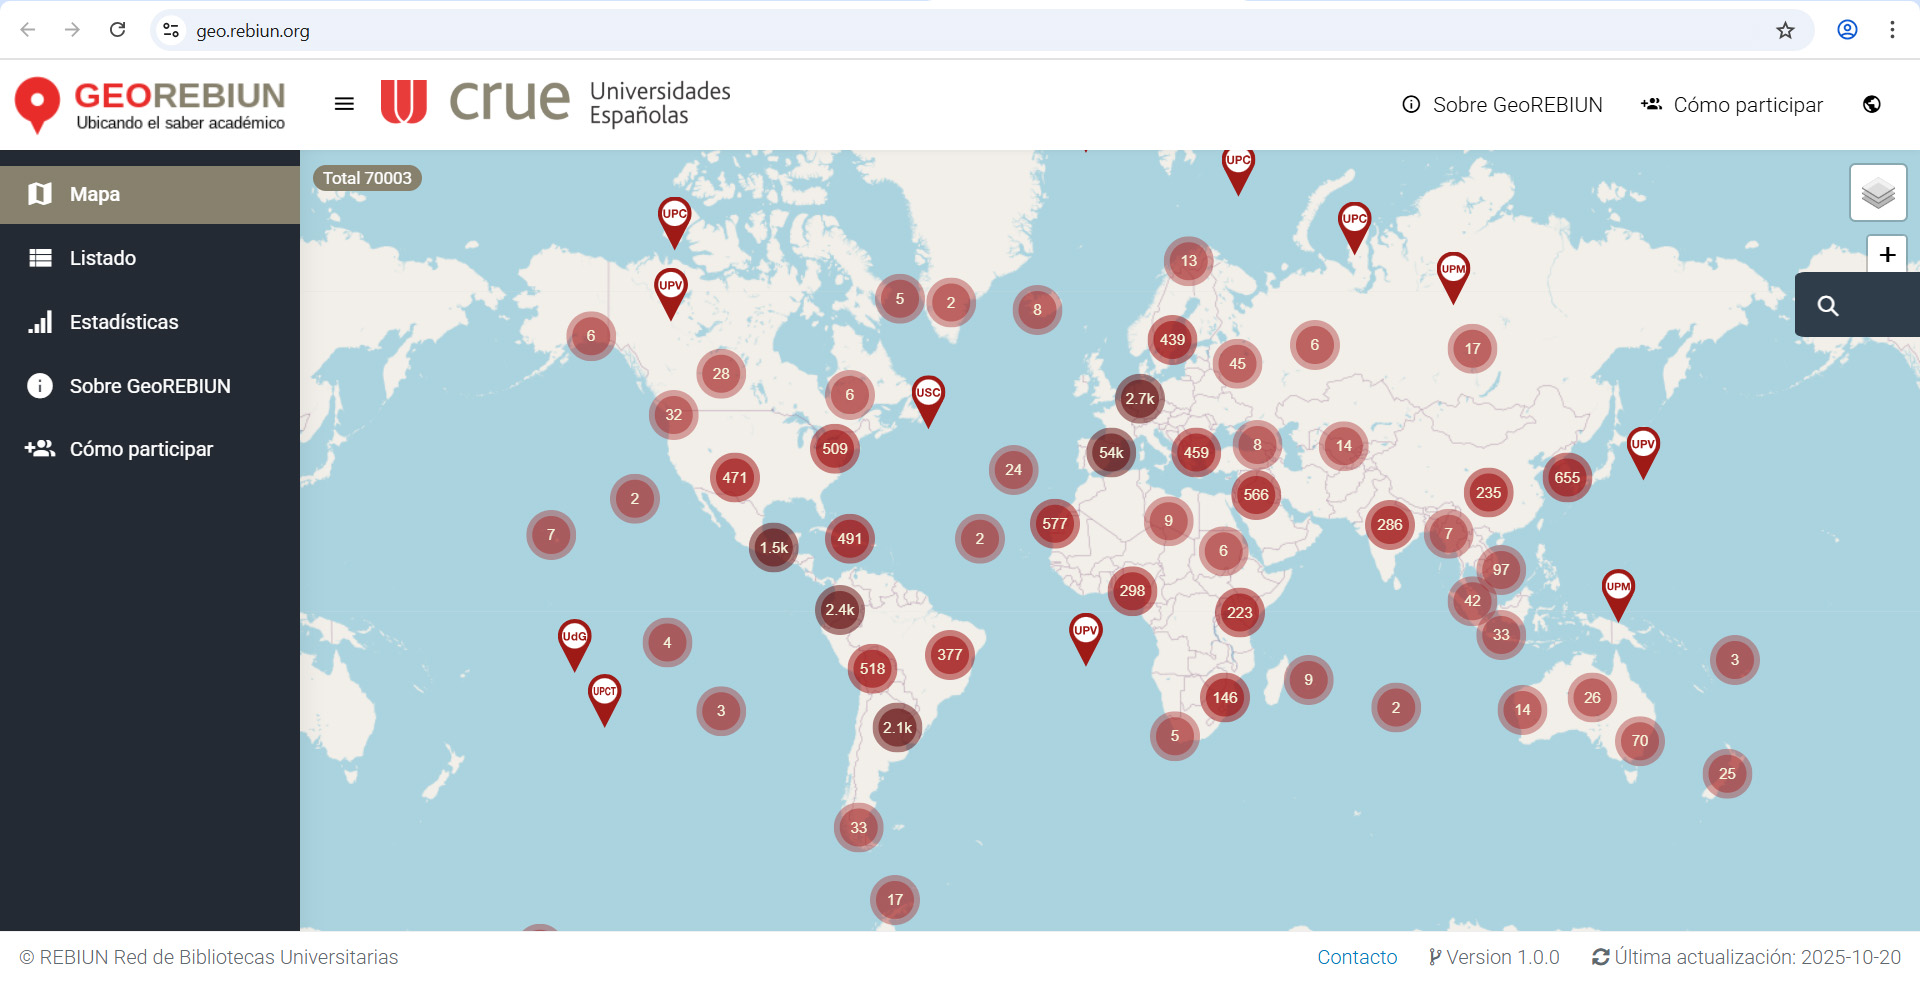Select Mapa in the sidebar
The height and width of the screenshot is (981, 1920).
150,195
